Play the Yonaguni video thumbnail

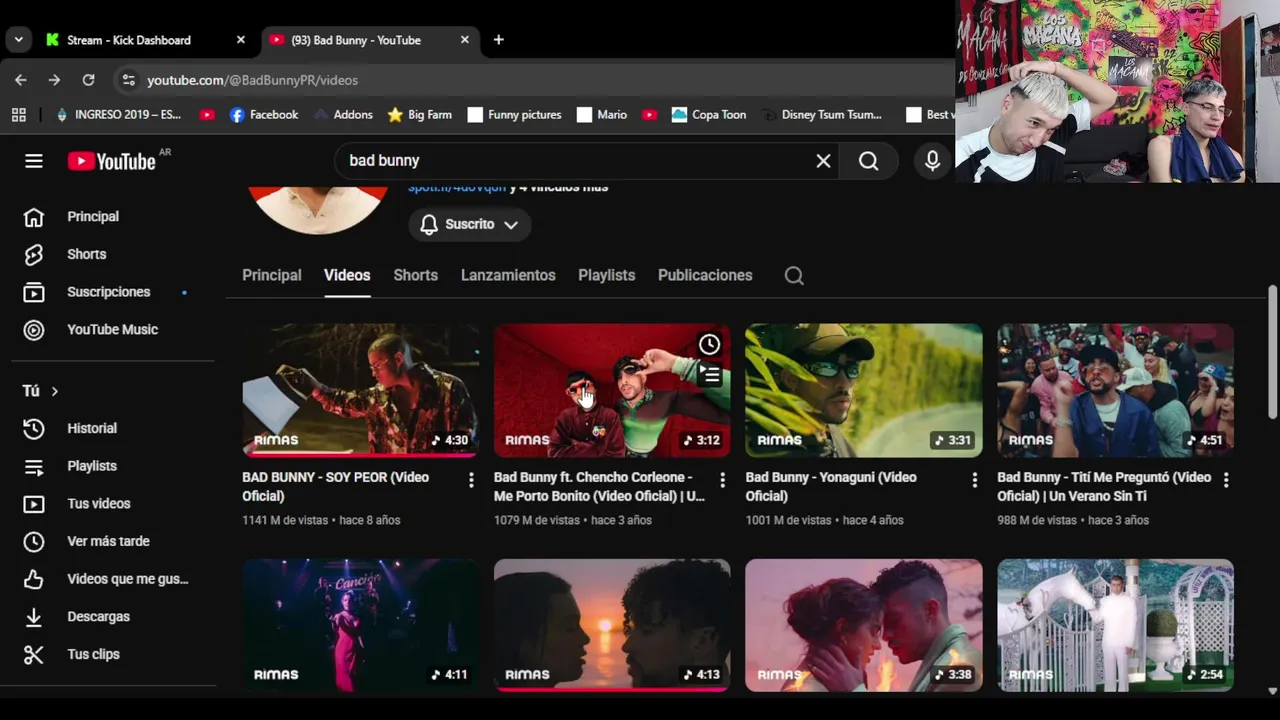[x=864, y=390]
